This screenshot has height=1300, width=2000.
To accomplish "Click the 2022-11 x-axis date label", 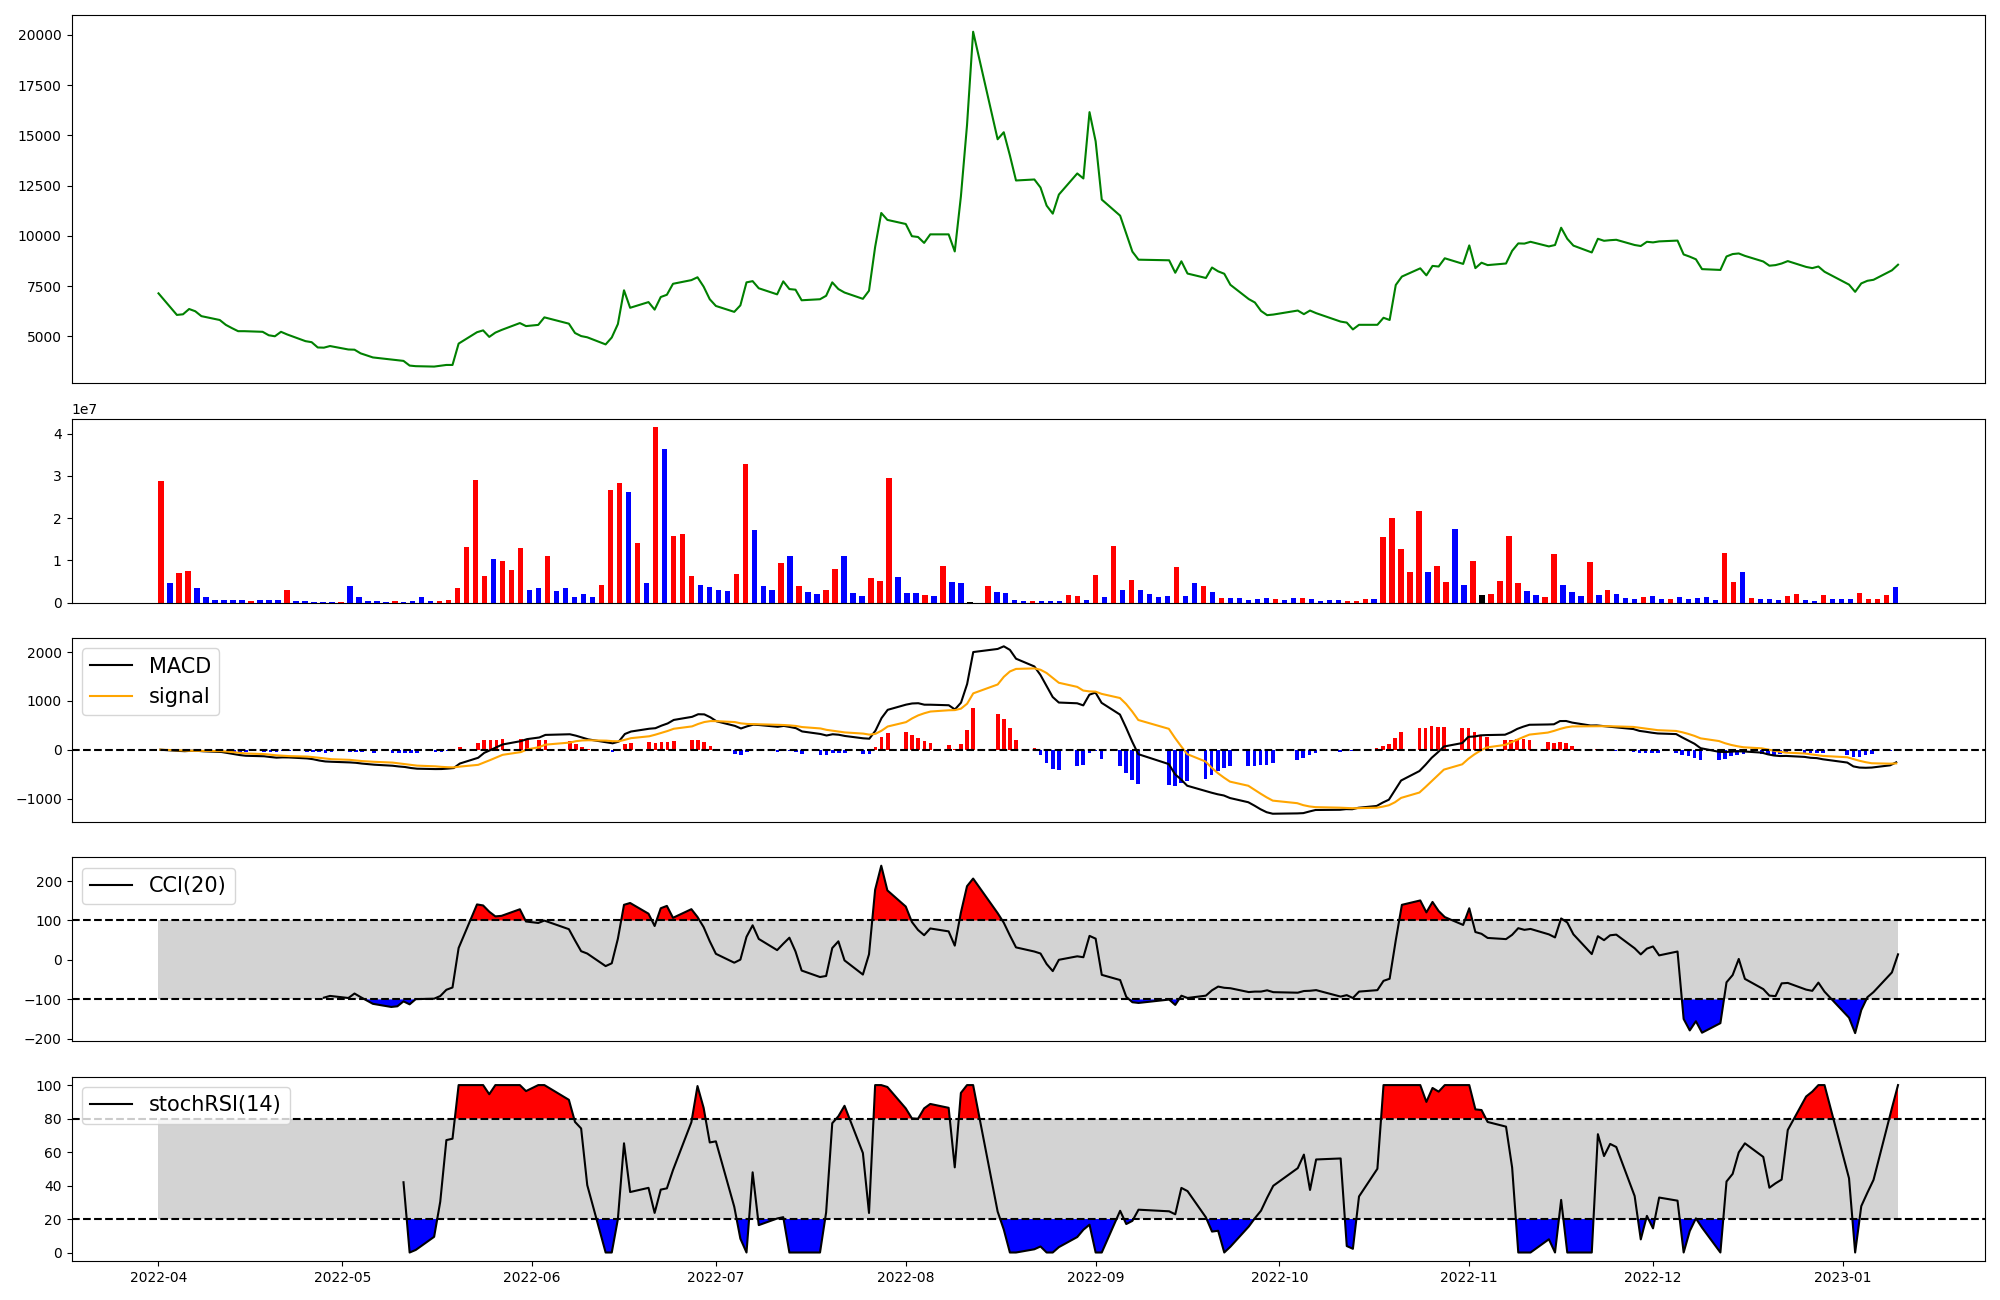I will pos(1469,1277).
